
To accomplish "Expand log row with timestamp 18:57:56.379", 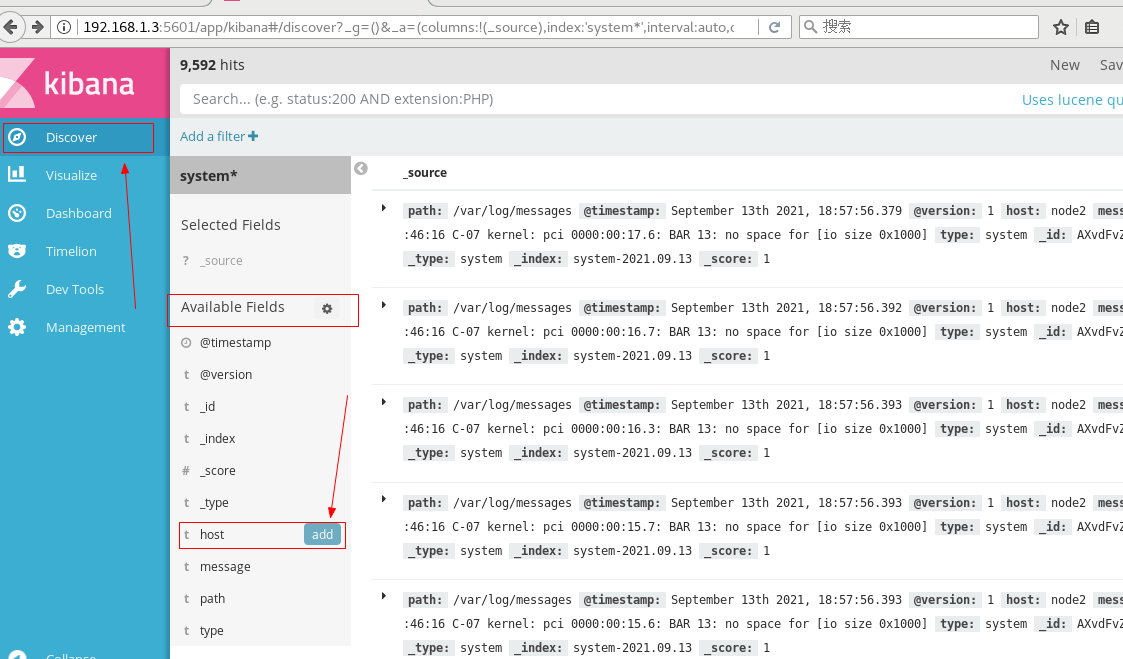I will (384, 208).
